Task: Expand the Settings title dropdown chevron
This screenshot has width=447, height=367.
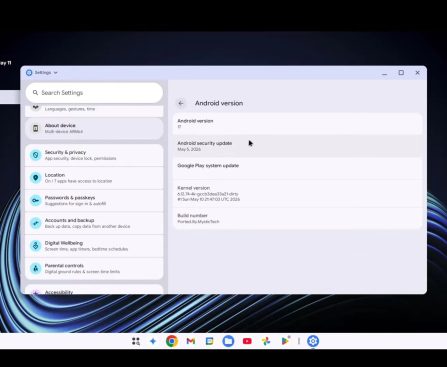Action: pos(56,73)
